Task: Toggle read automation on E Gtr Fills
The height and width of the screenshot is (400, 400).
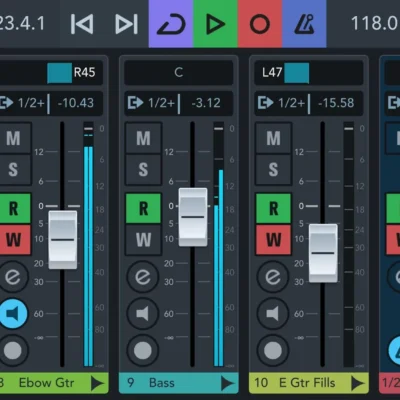Action: [273, 208]
